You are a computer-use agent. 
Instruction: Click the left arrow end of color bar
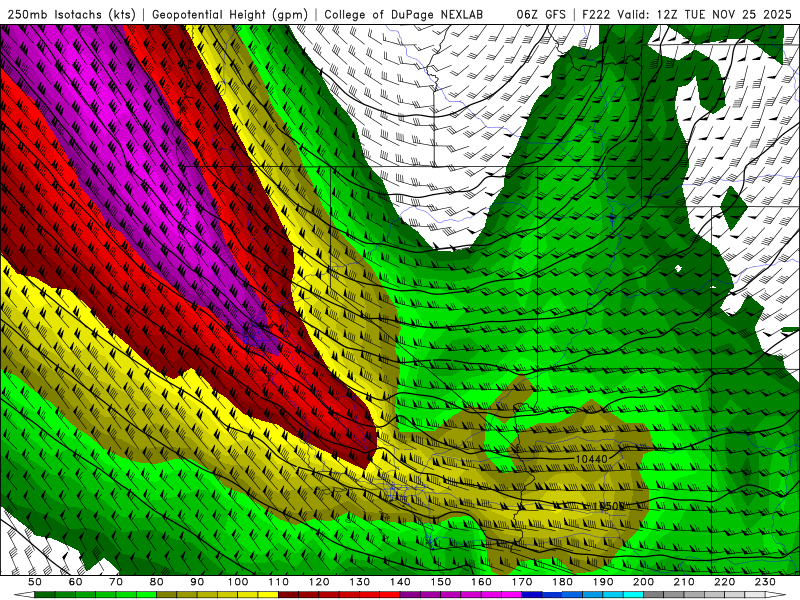click(x=24, y=595)
